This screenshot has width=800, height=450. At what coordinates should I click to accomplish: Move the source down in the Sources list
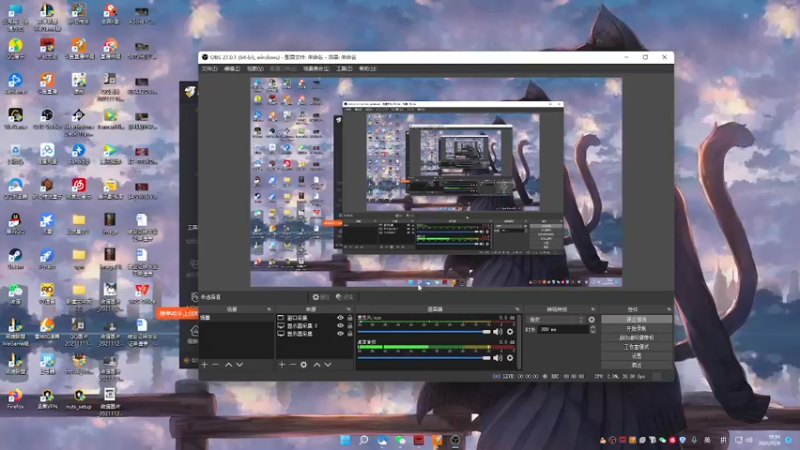pos(328,365)
